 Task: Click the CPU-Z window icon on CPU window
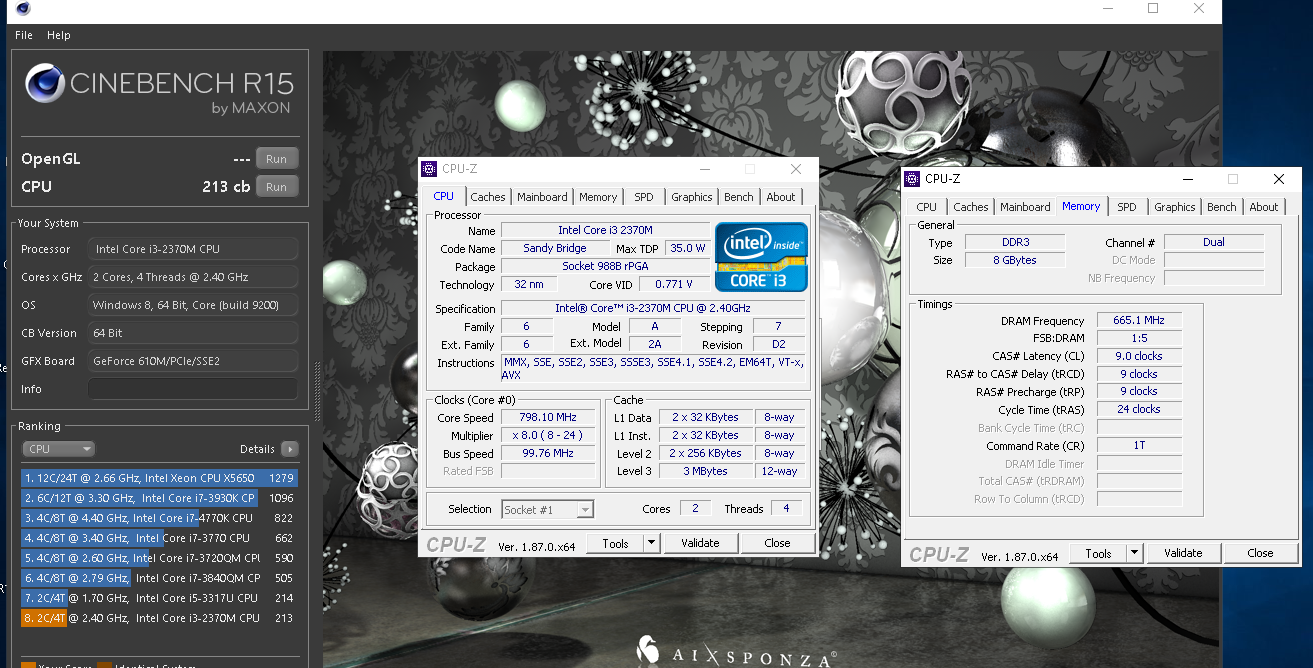click(429, 169)
